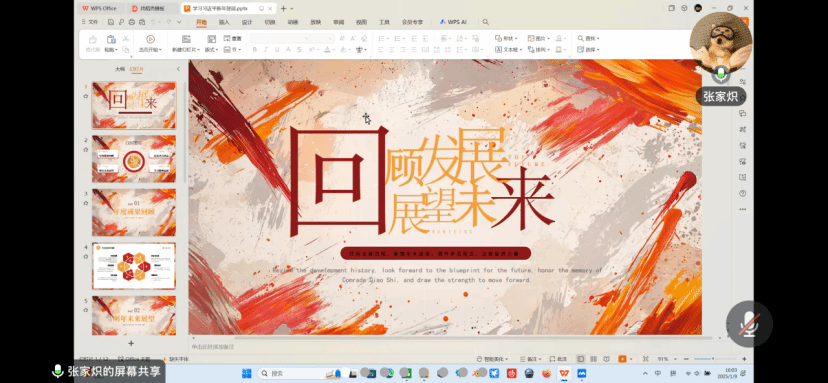Click the 智能美化 button in status bar

[492, 359]
